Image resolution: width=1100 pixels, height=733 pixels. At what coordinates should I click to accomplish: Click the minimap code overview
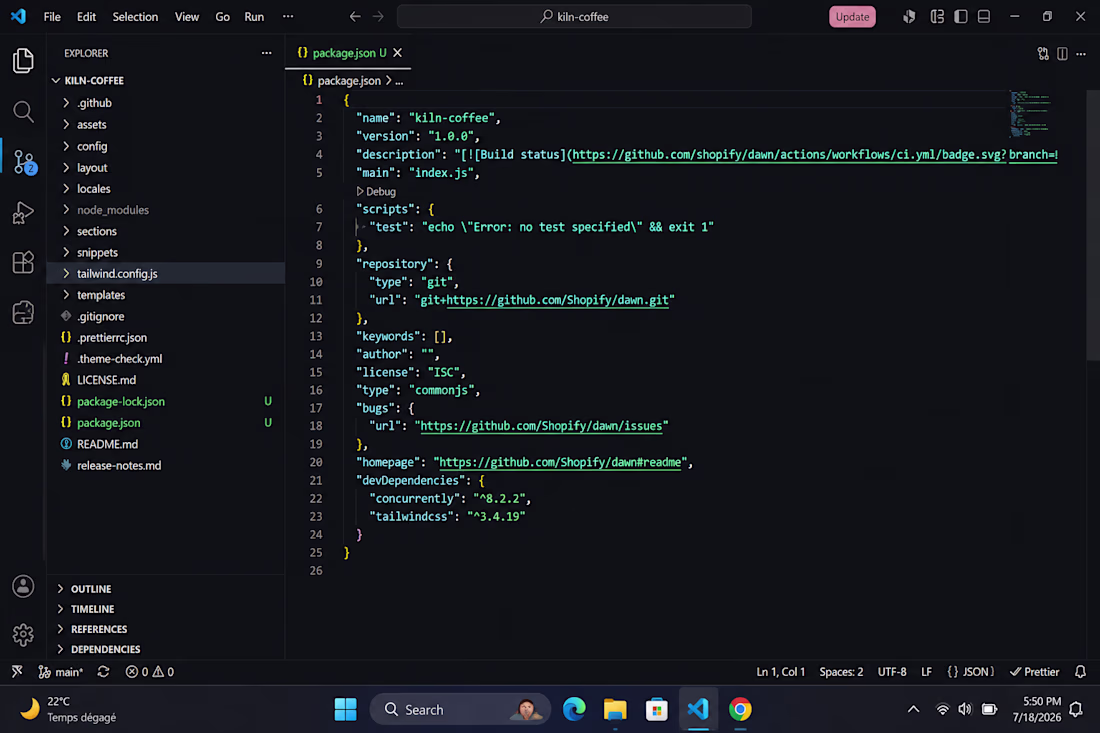point(1031,113)
